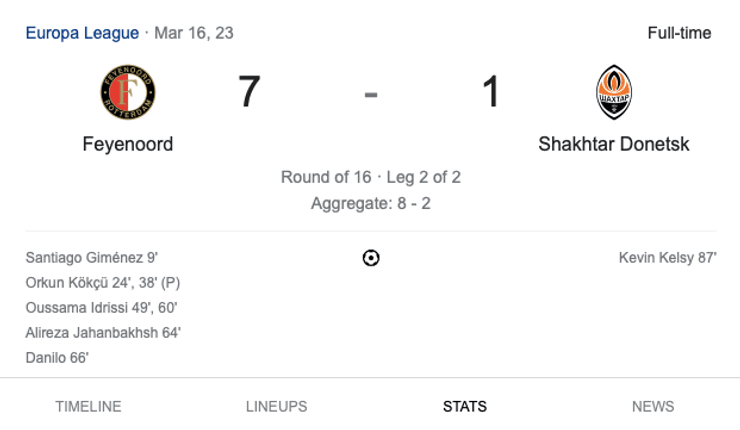
Task: Click the Feyenoord club crest logo
Action: point(128,92)
